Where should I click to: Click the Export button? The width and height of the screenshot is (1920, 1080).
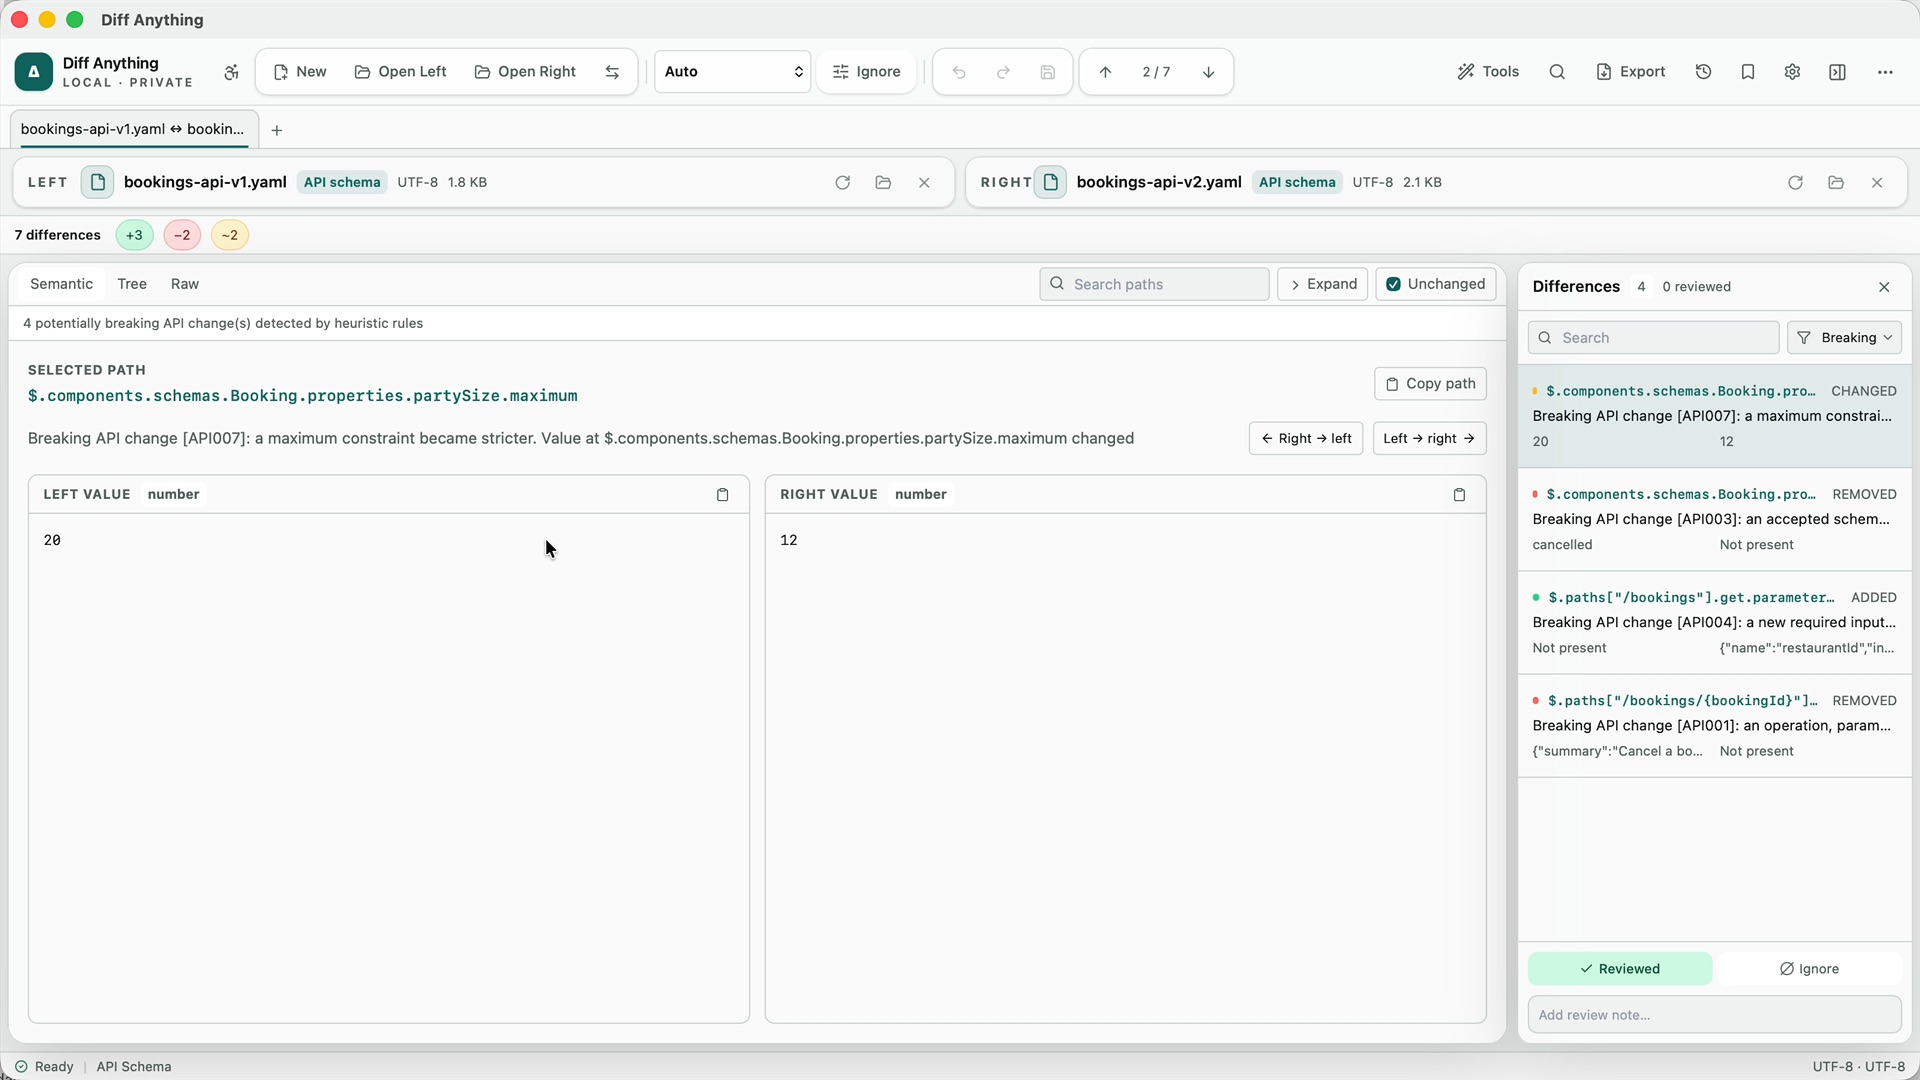[1630, 72]
